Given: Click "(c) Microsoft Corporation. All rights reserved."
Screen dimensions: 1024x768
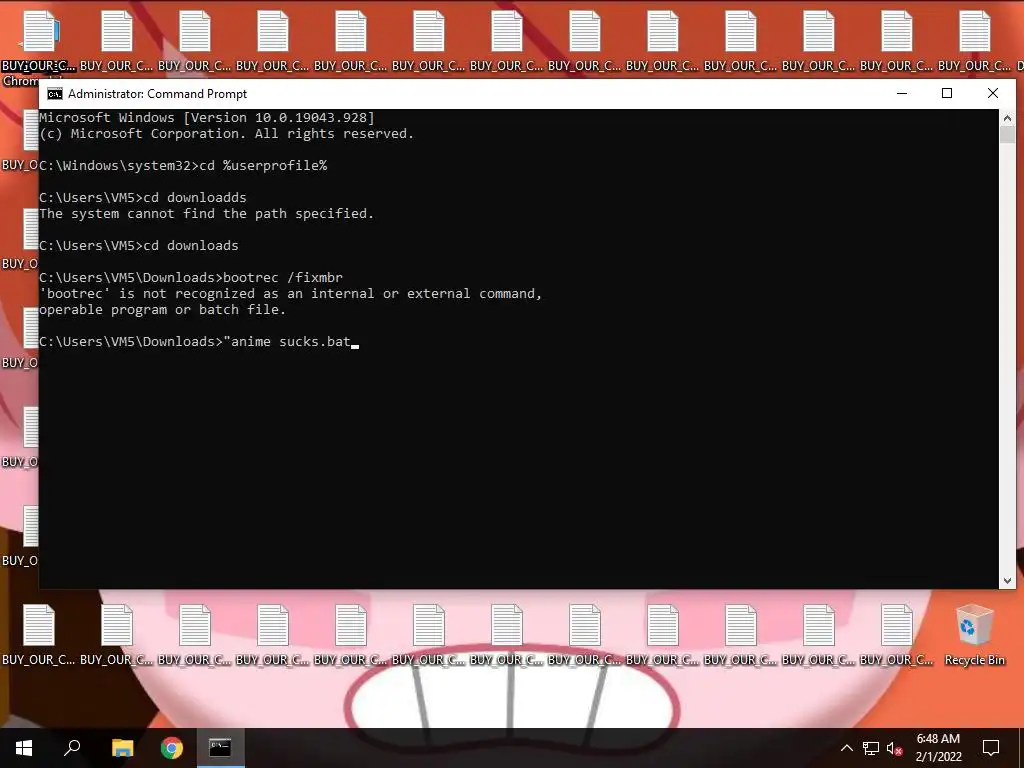Looking at the screenshot, I should point(227,134).
